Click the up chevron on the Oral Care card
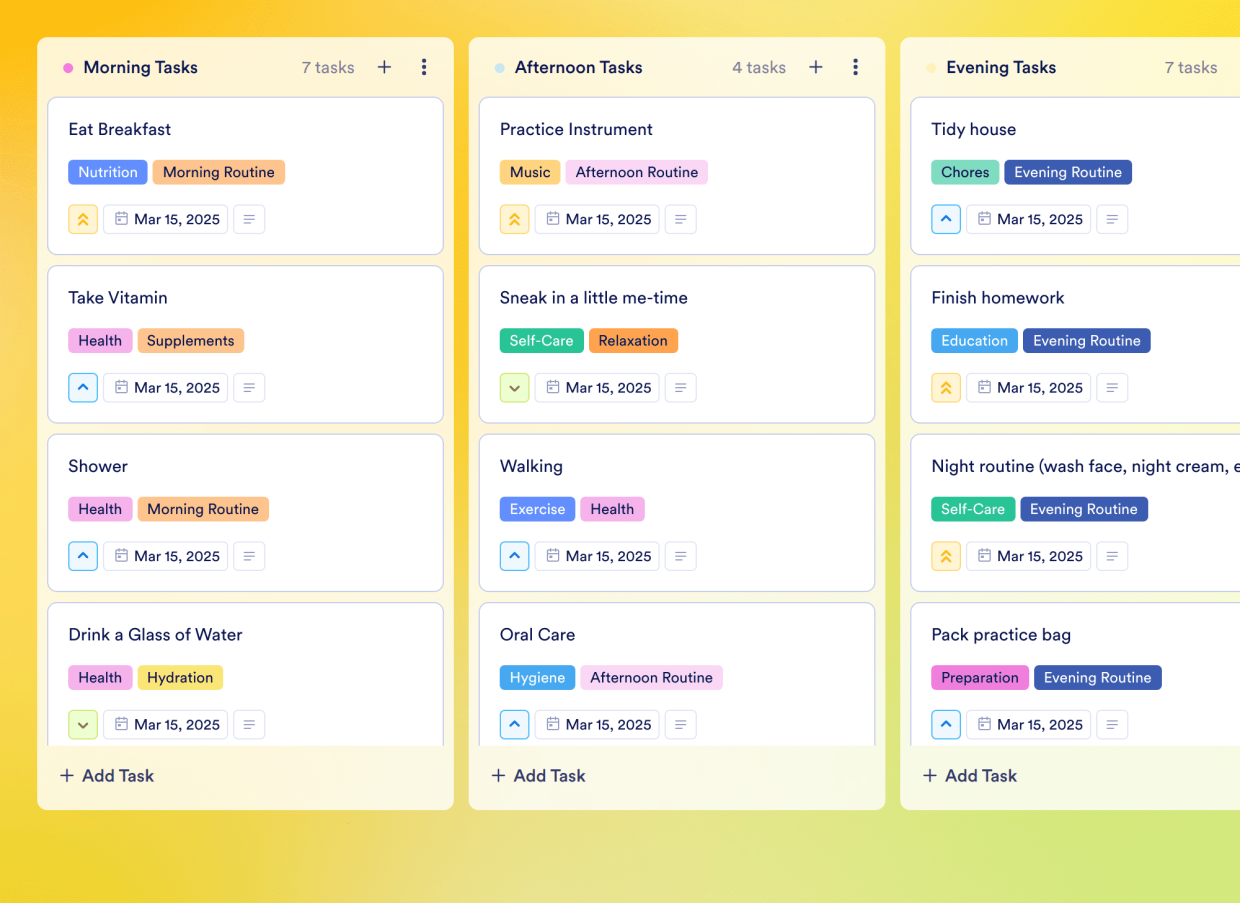The image size is (1240, 903). (x=514, y=724)
